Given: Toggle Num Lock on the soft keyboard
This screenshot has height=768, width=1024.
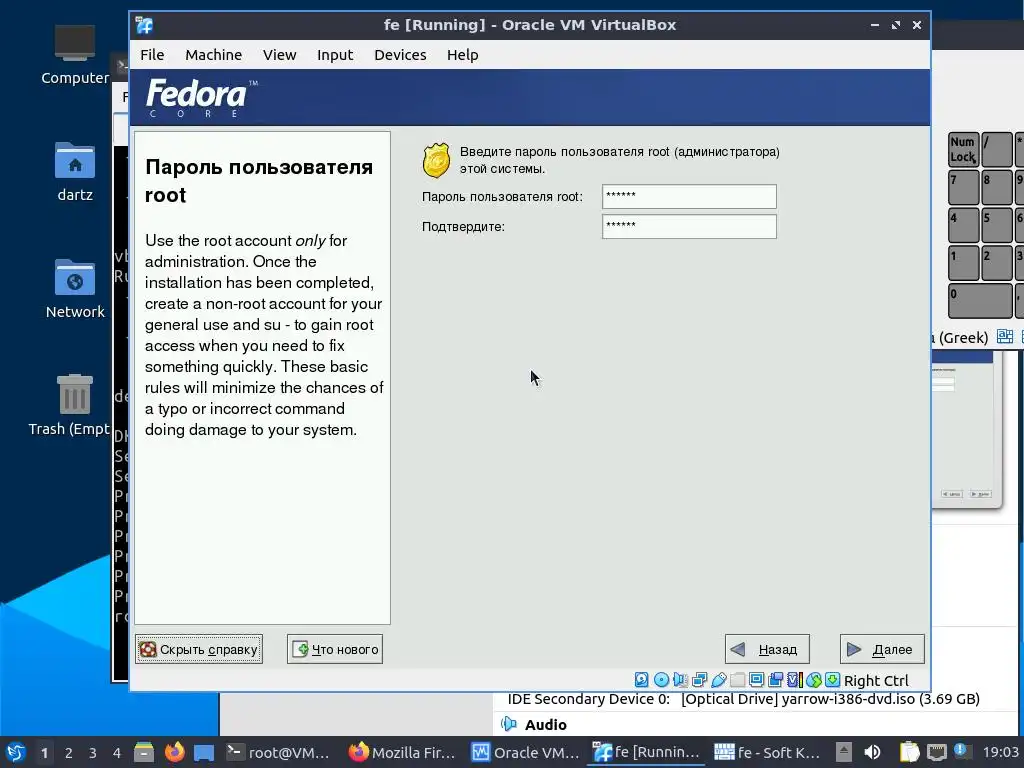Looking at the screenshot, I should 963,150.
